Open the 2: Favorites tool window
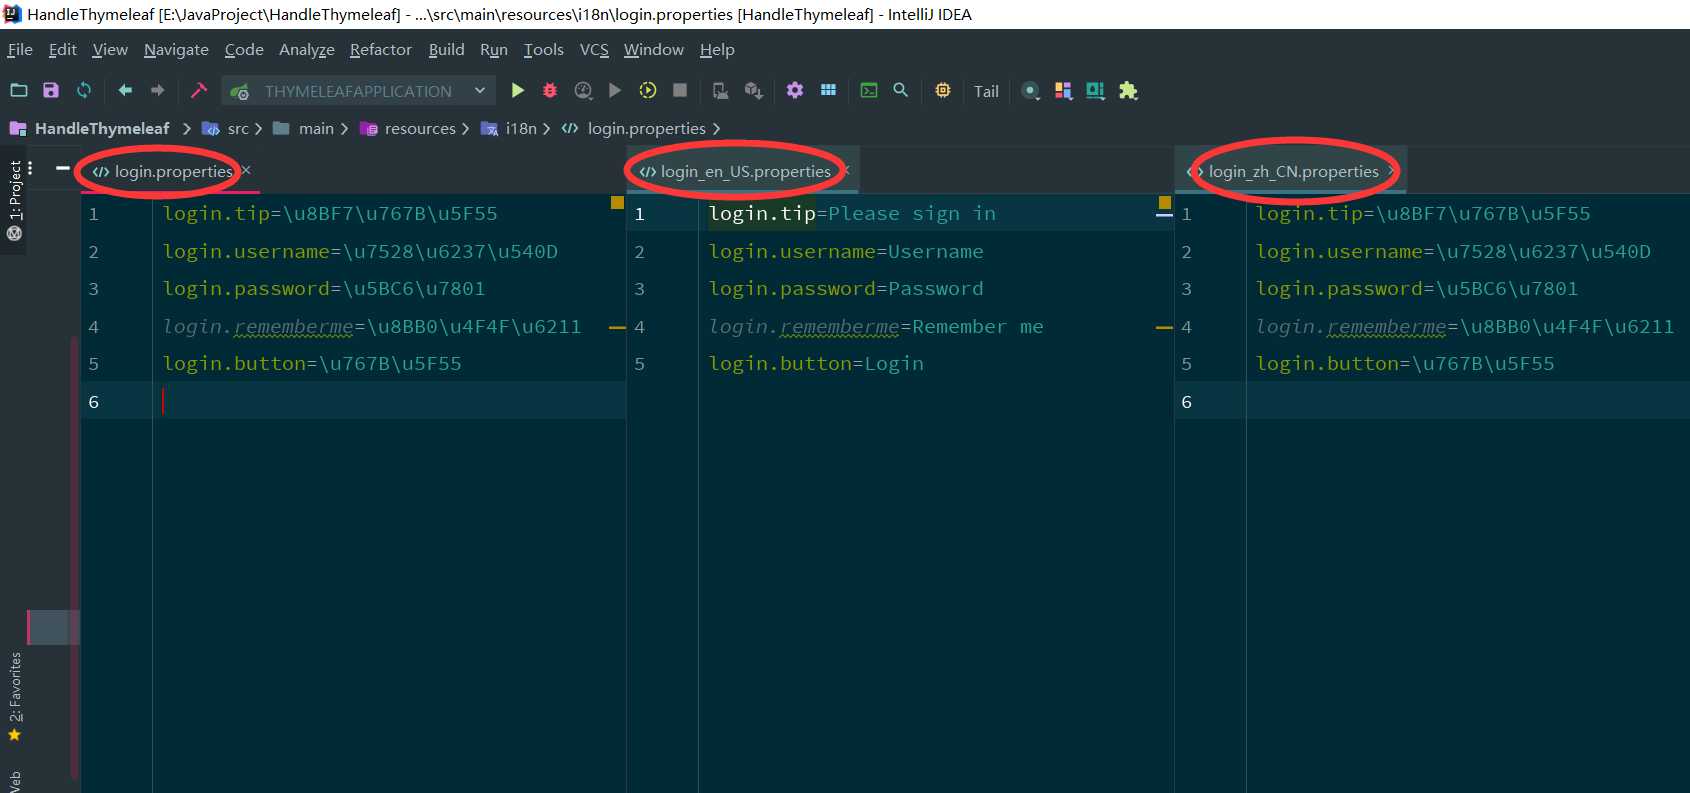Viewport: 1690px width, 793px height. coord(14,696)
